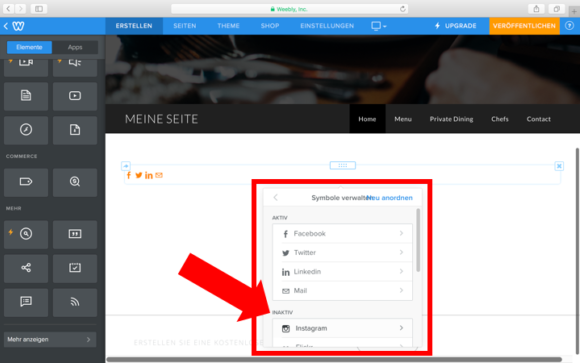This screenshot has height=363, width=580.
Task: Click the Safari address bar
Action: tap(289, 9)
